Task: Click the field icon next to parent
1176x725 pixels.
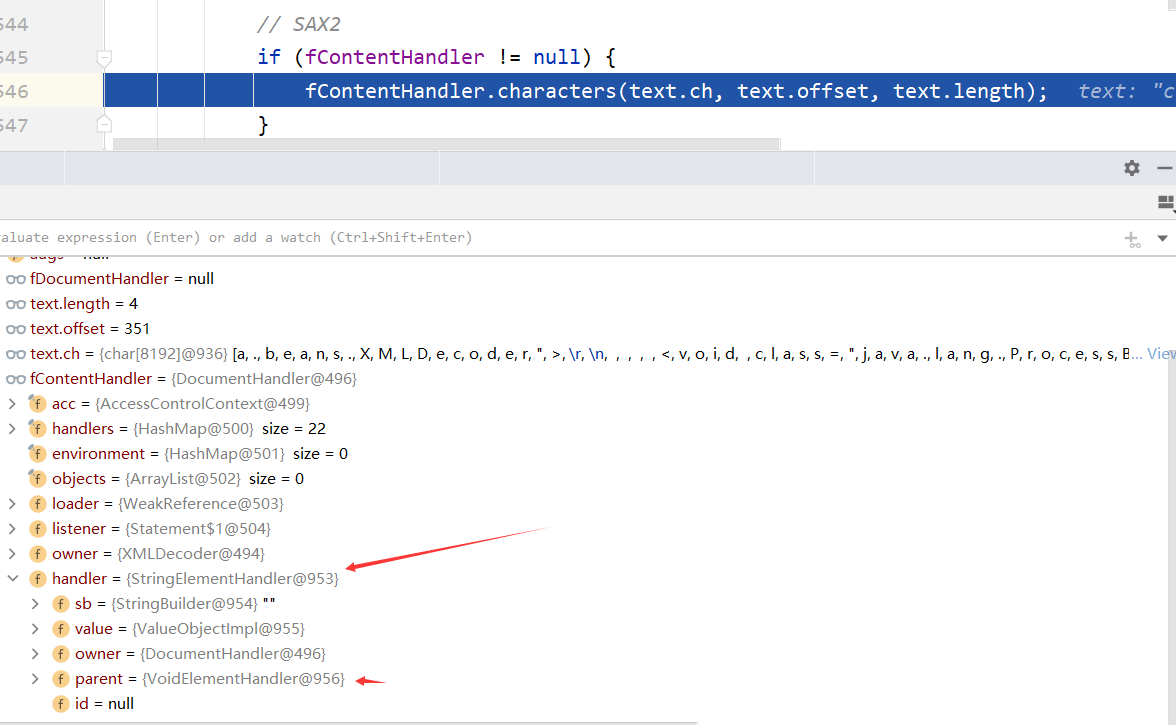Action: (x=60, y=679)
